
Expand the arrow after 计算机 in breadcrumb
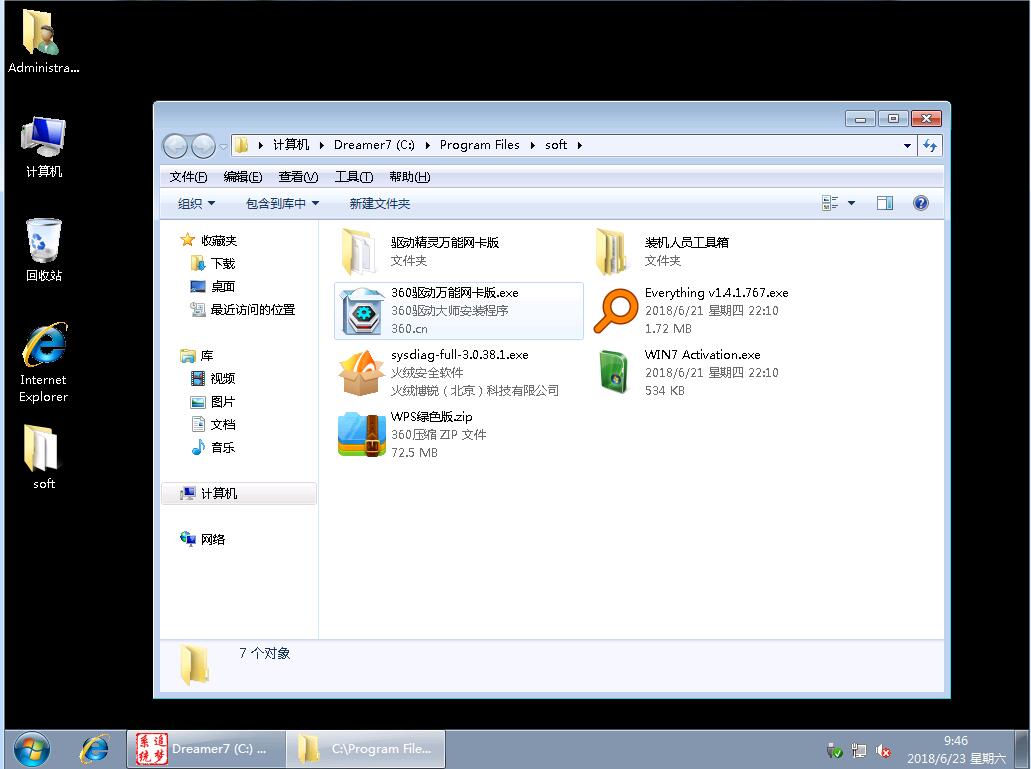[322, 145]
